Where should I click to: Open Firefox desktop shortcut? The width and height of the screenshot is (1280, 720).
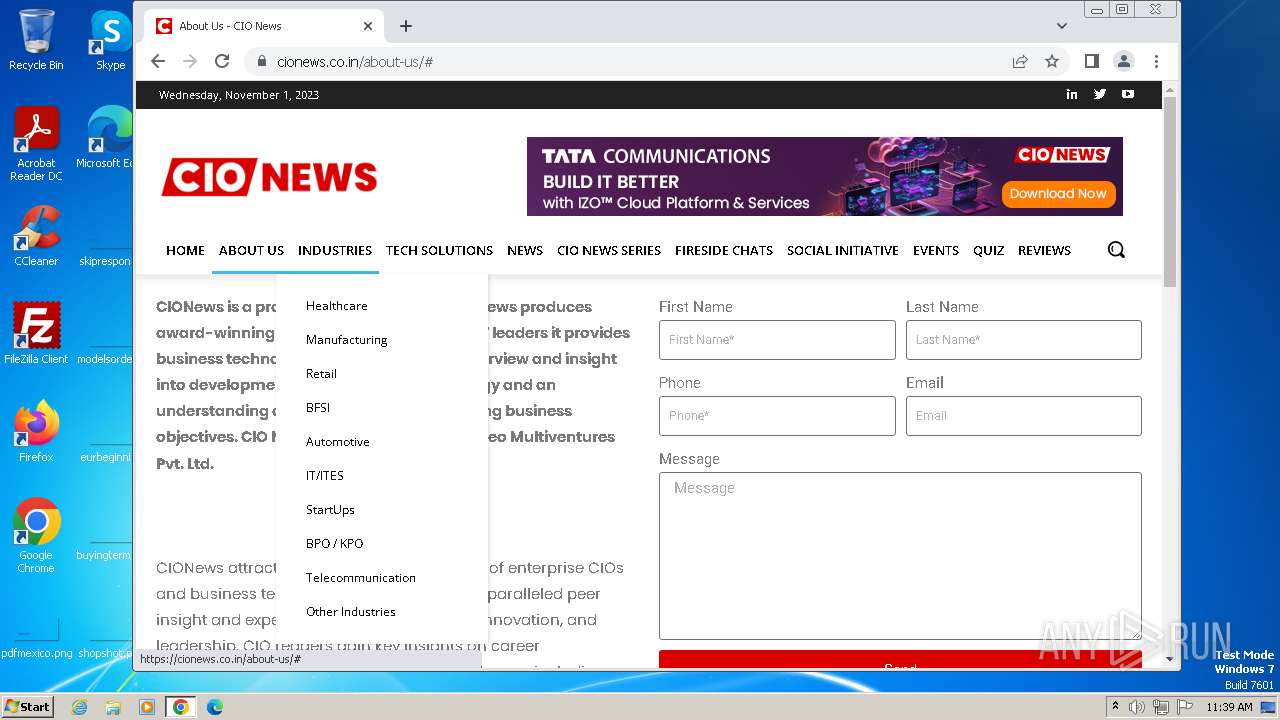click(x=36, y=432)
